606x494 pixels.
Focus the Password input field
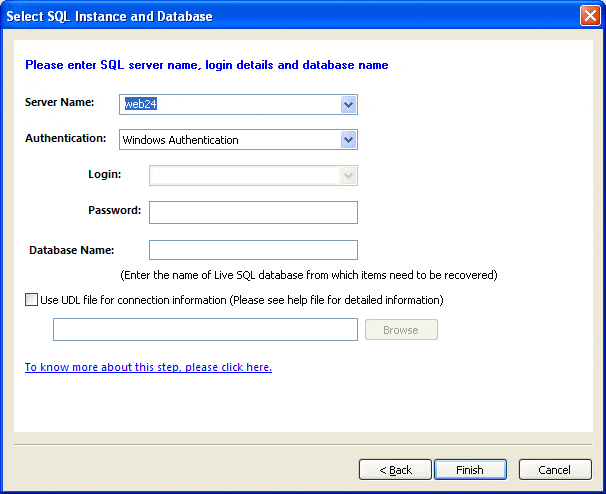tap(253, 212)
